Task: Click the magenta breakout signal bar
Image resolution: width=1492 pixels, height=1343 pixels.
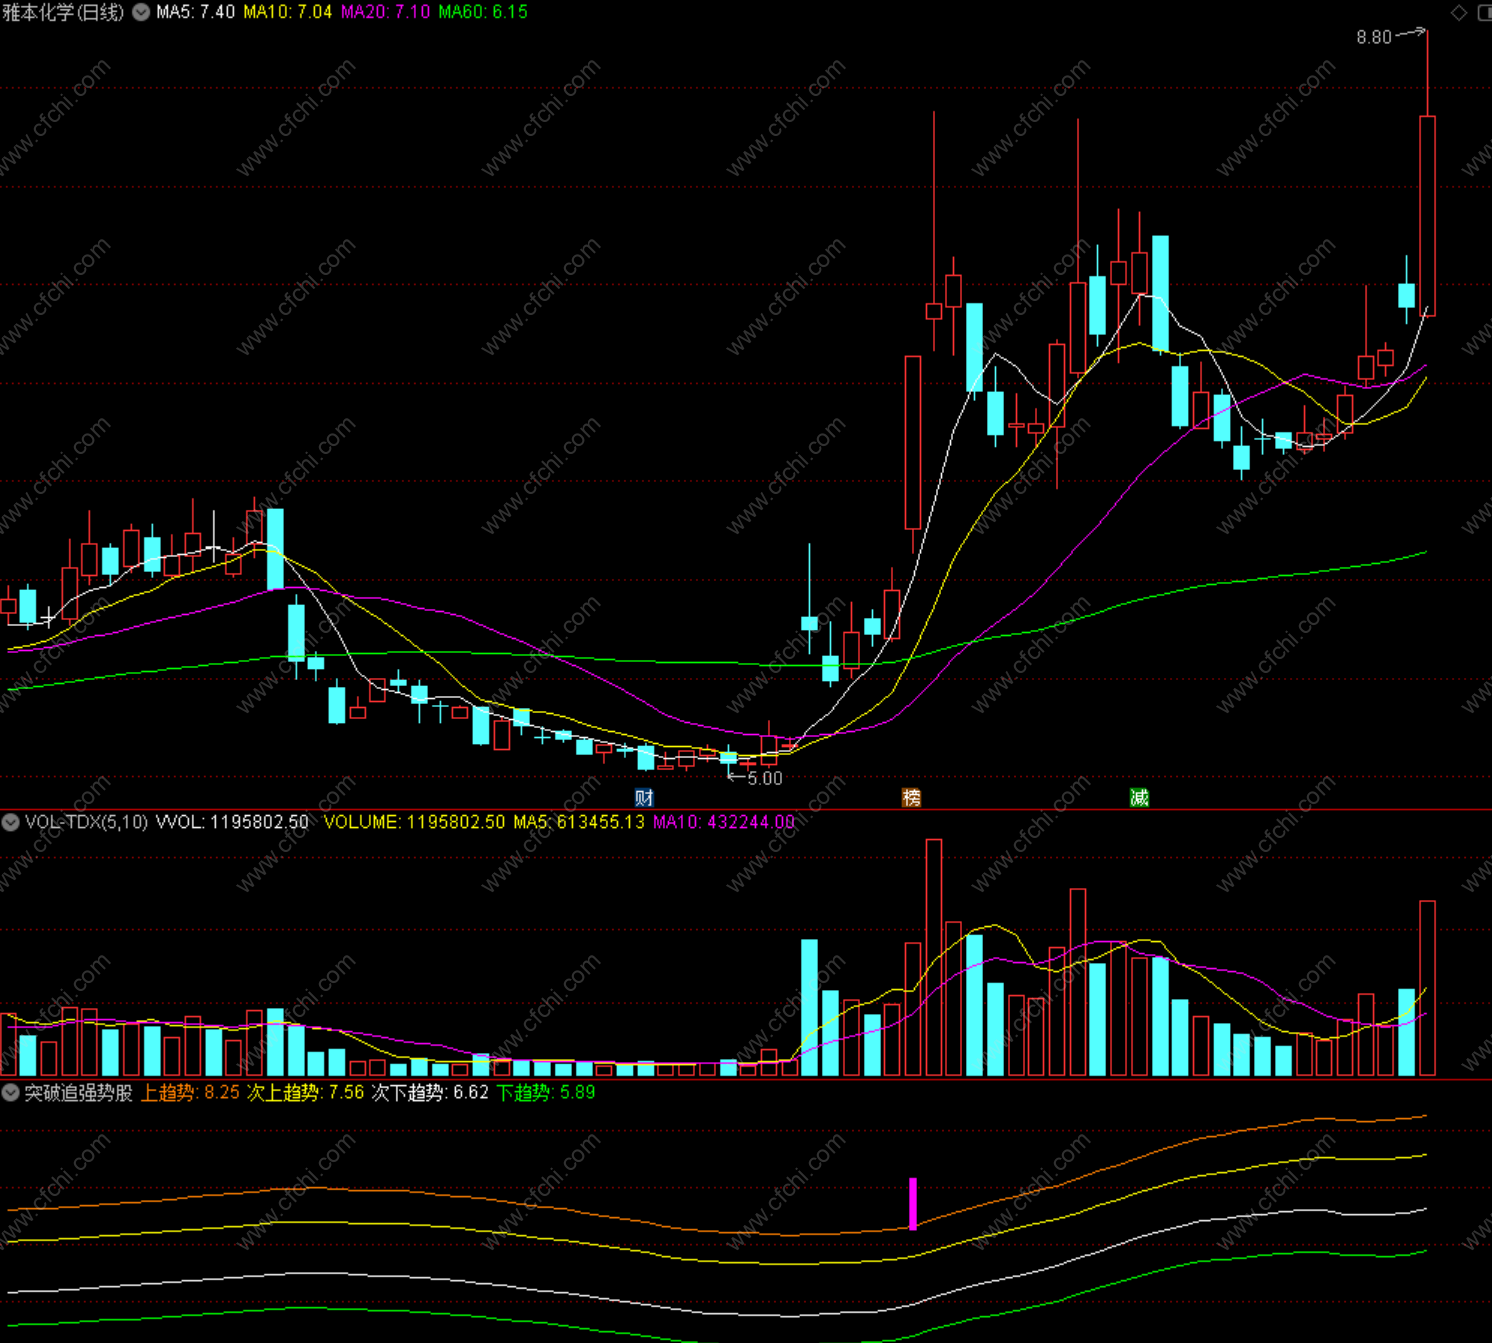Action: pos(913,1204)
